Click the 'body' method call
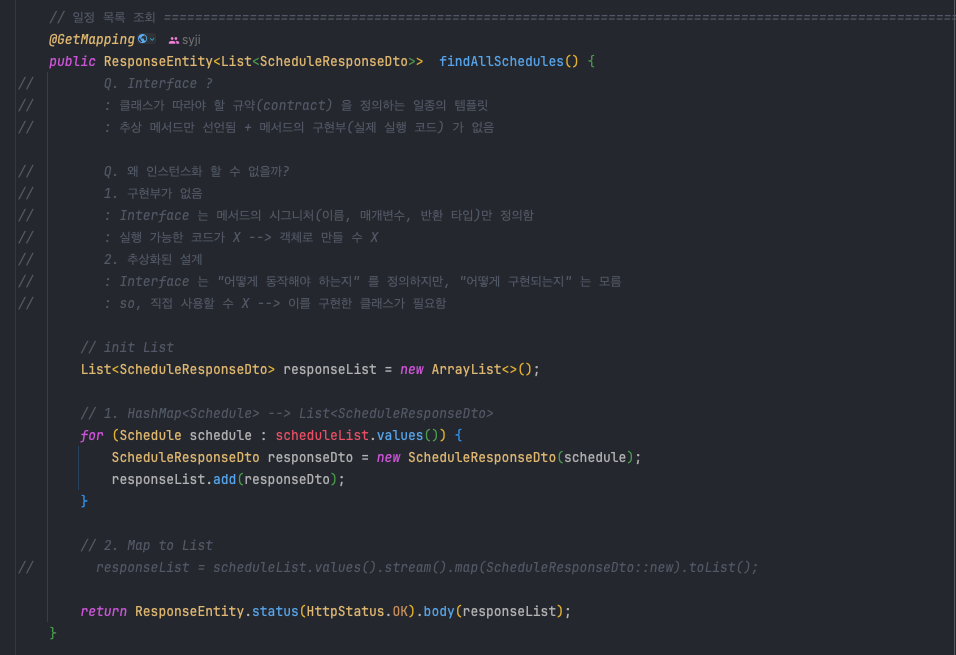Viewport: 956px width, 655px height. coord(439,611)
